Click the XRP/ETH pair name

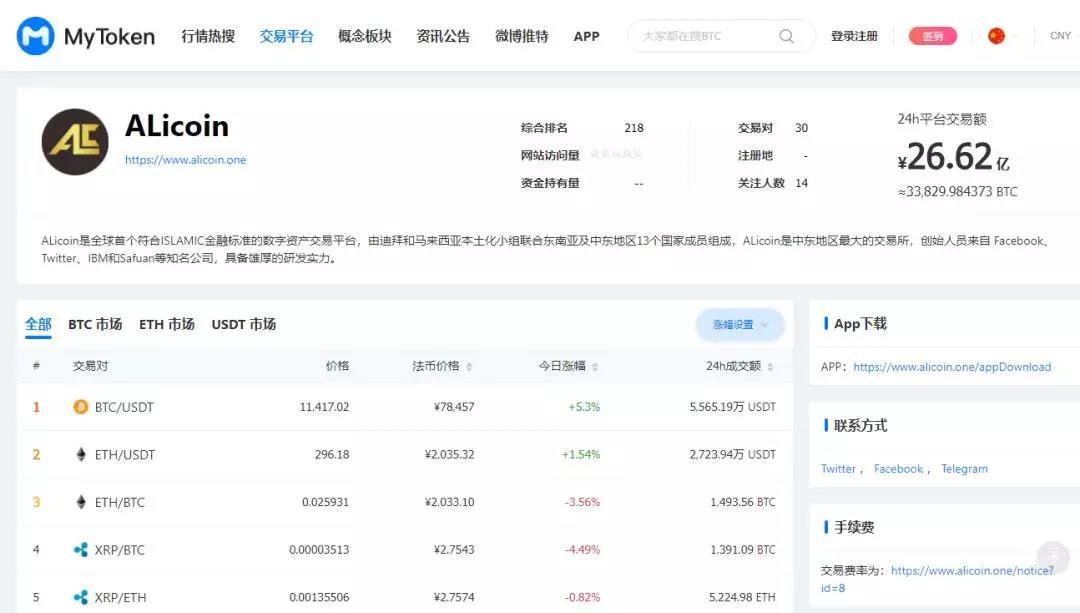(121, 597)
